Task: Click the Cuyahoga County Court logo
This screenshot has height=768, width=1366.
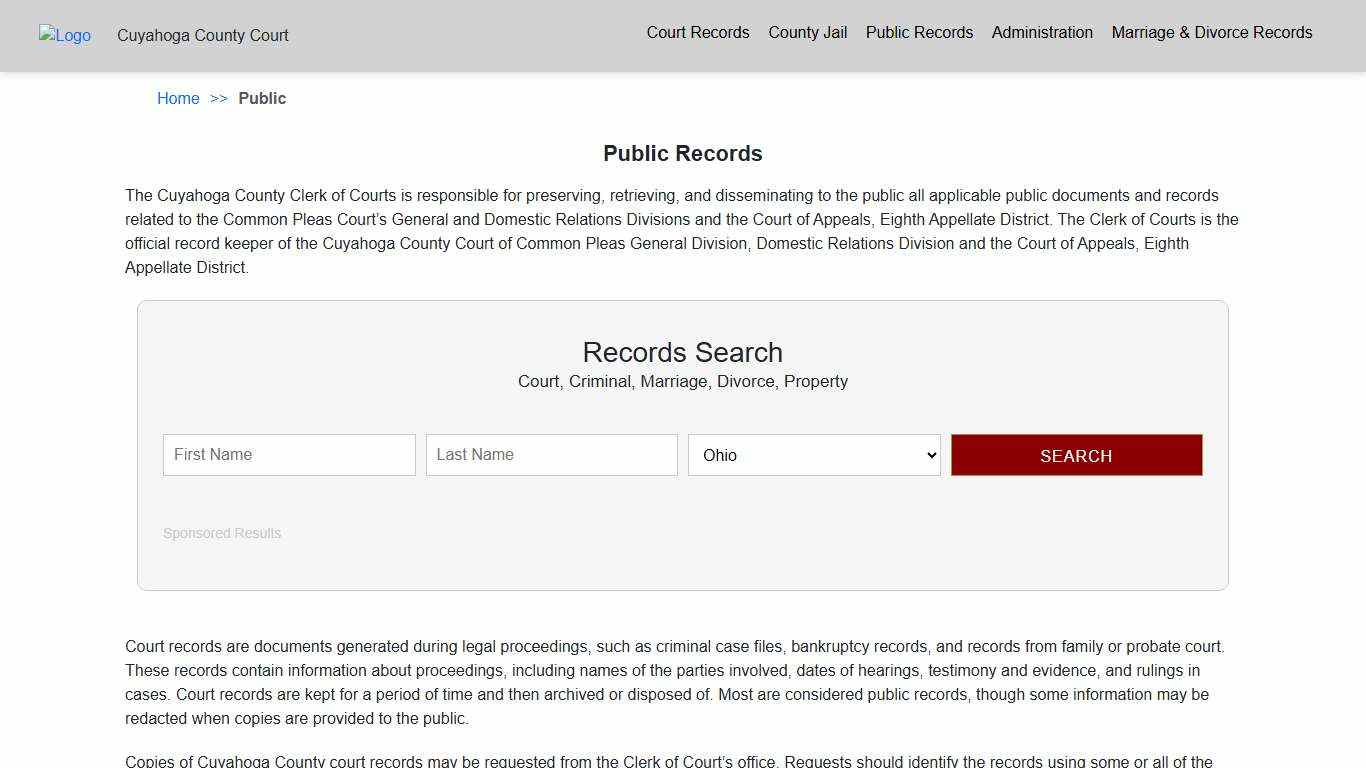Action: (x=64, y=36)
